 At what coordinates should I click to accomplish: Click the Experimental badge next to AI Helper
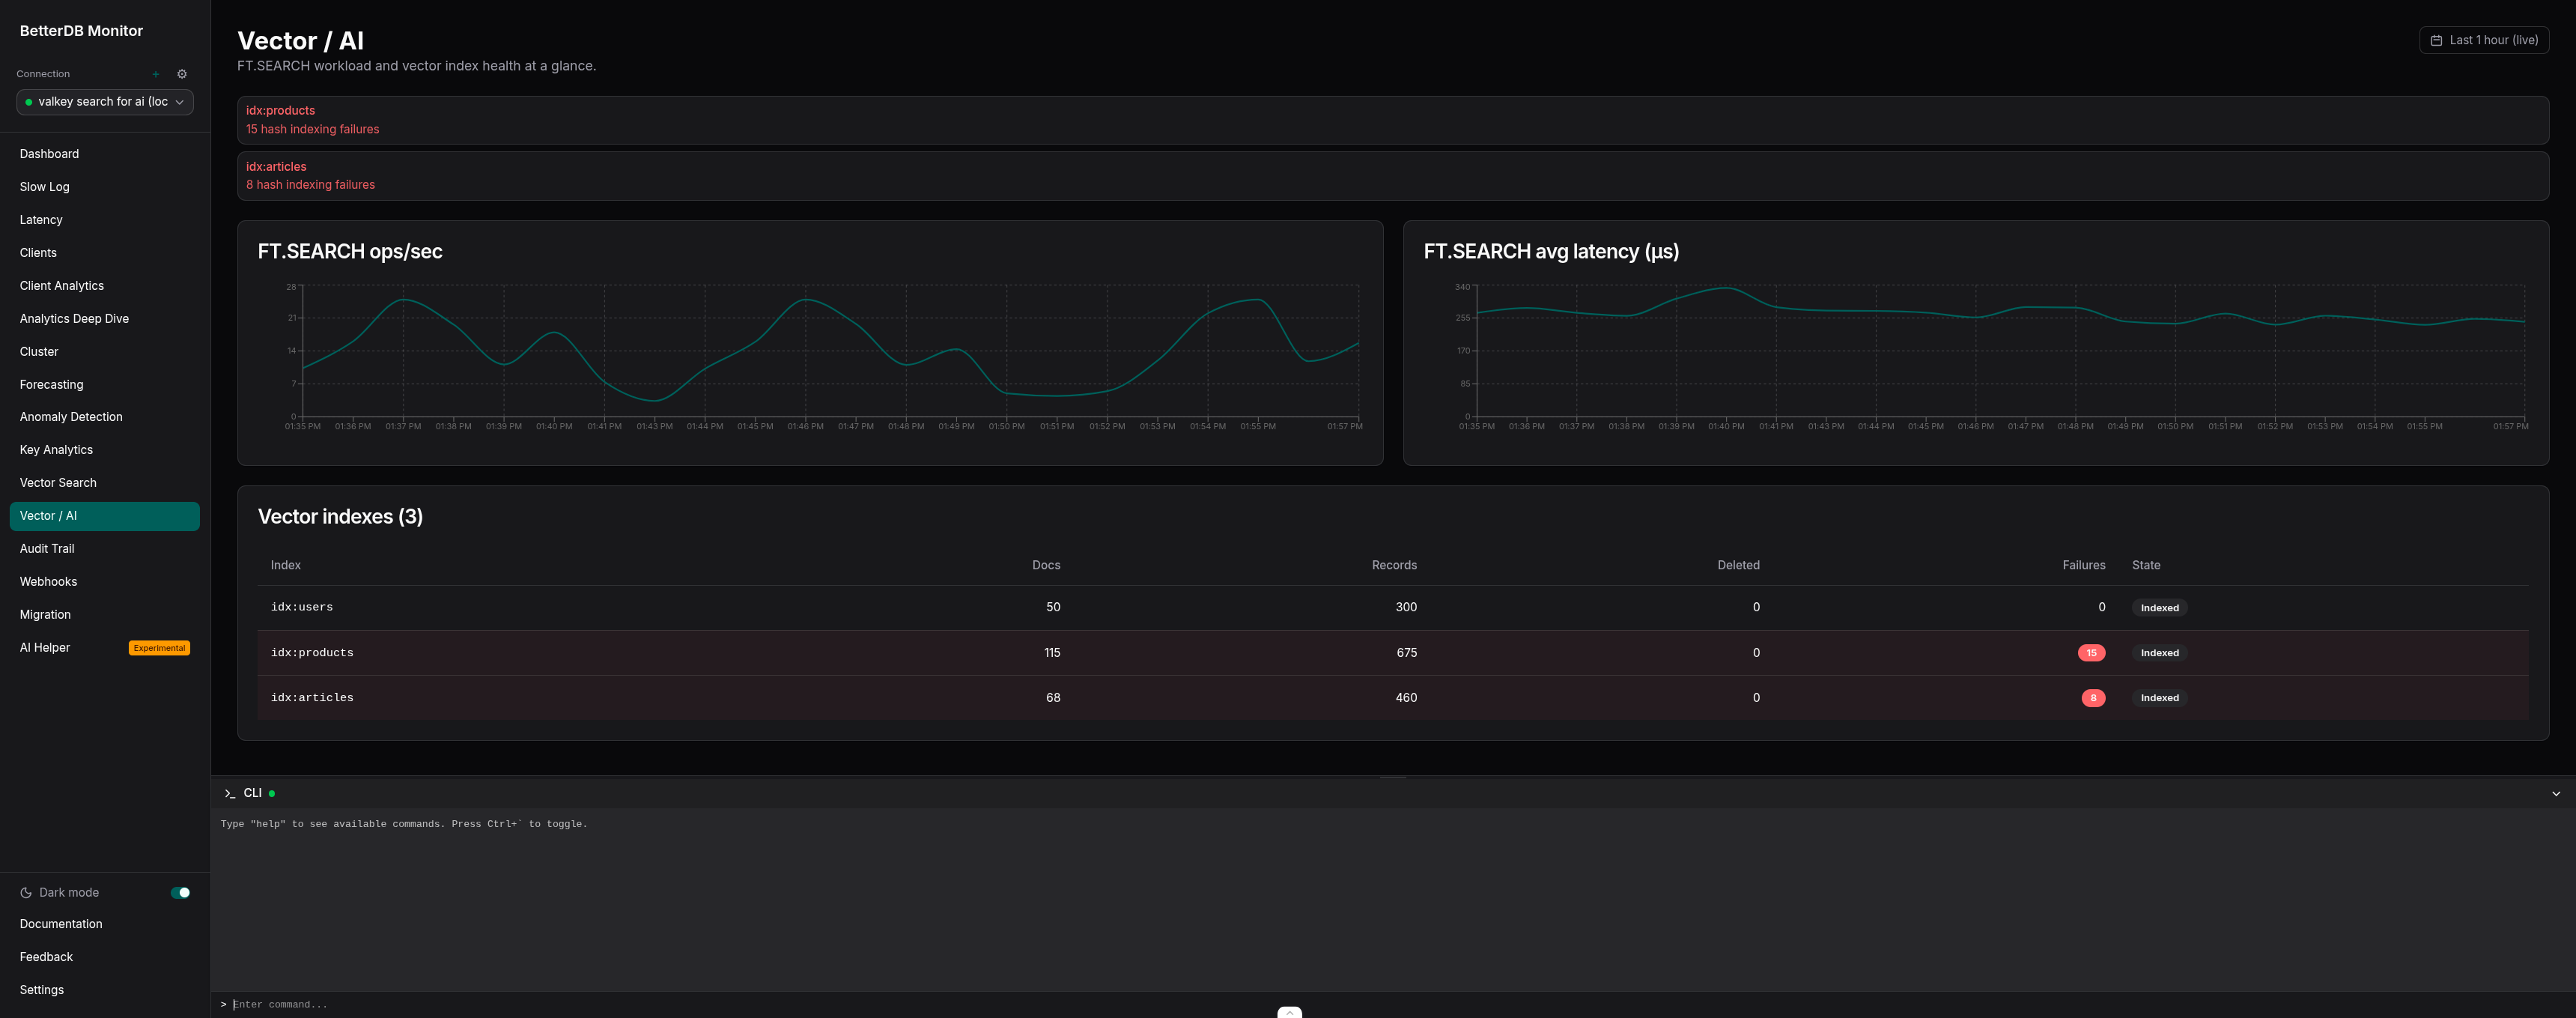point(159,647)
